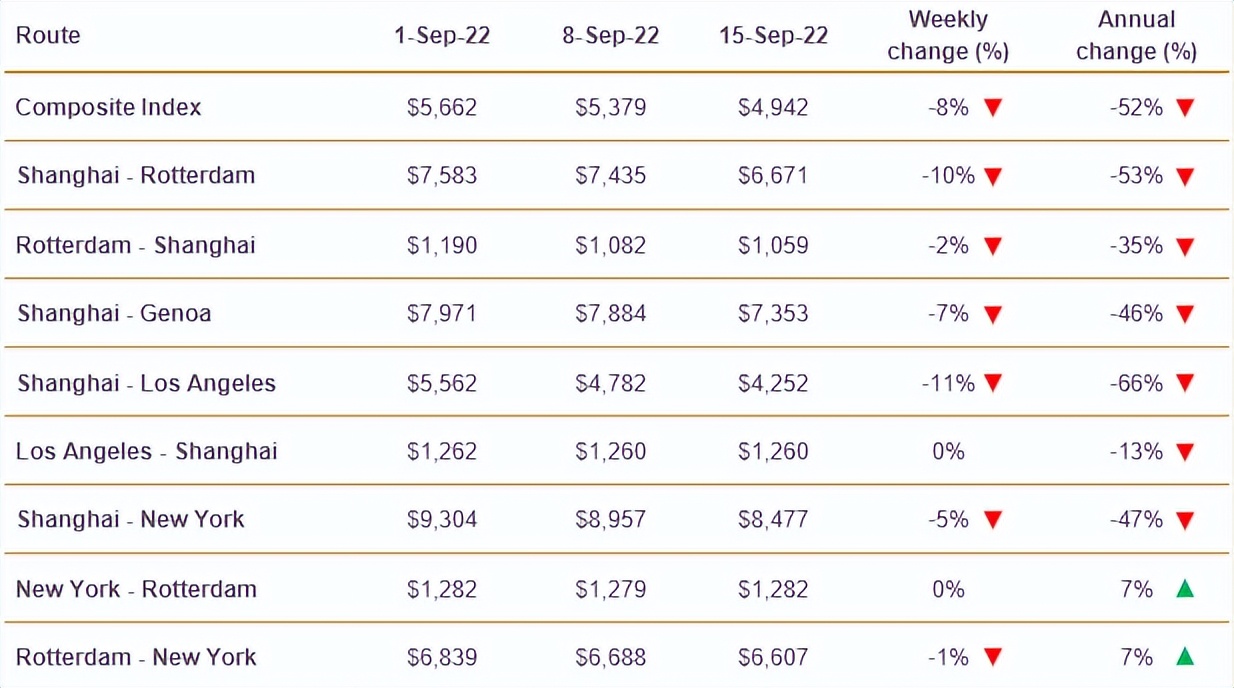Select the Shanghai - New York route label
This screenshot has height=688, width=1234.
pyautogui.click(x=131, y=520)
